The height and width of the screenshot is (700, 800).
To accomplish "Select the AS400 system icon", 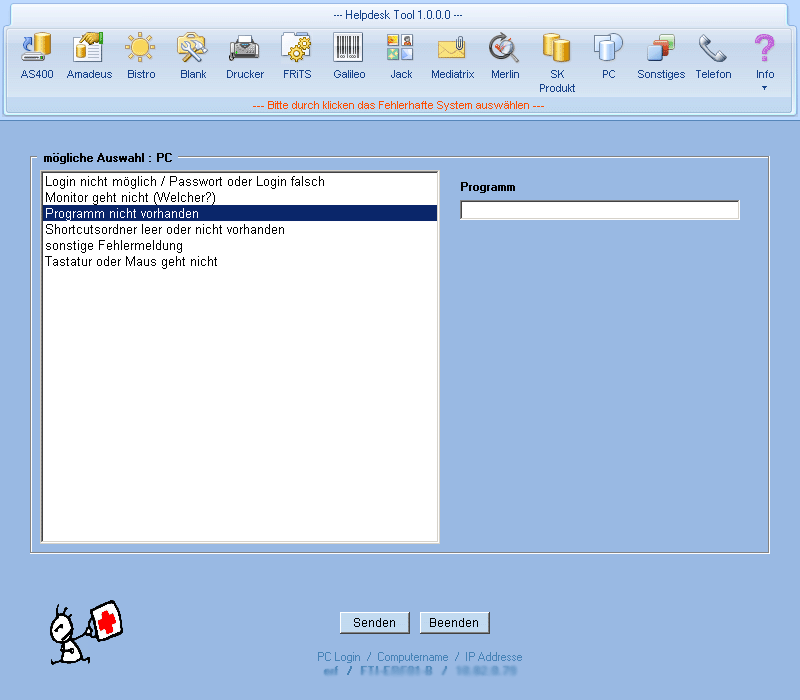I will 37,49.
